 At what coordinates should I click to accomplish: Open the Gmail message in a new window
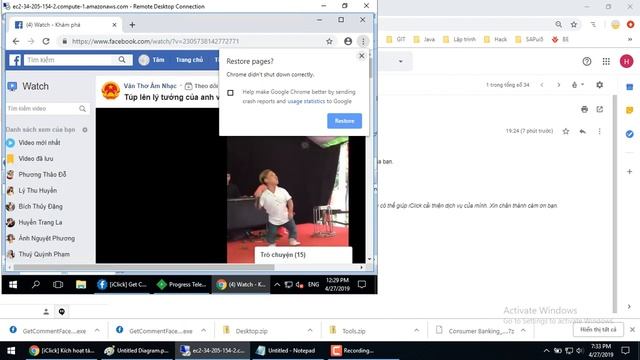click(600, 109)
